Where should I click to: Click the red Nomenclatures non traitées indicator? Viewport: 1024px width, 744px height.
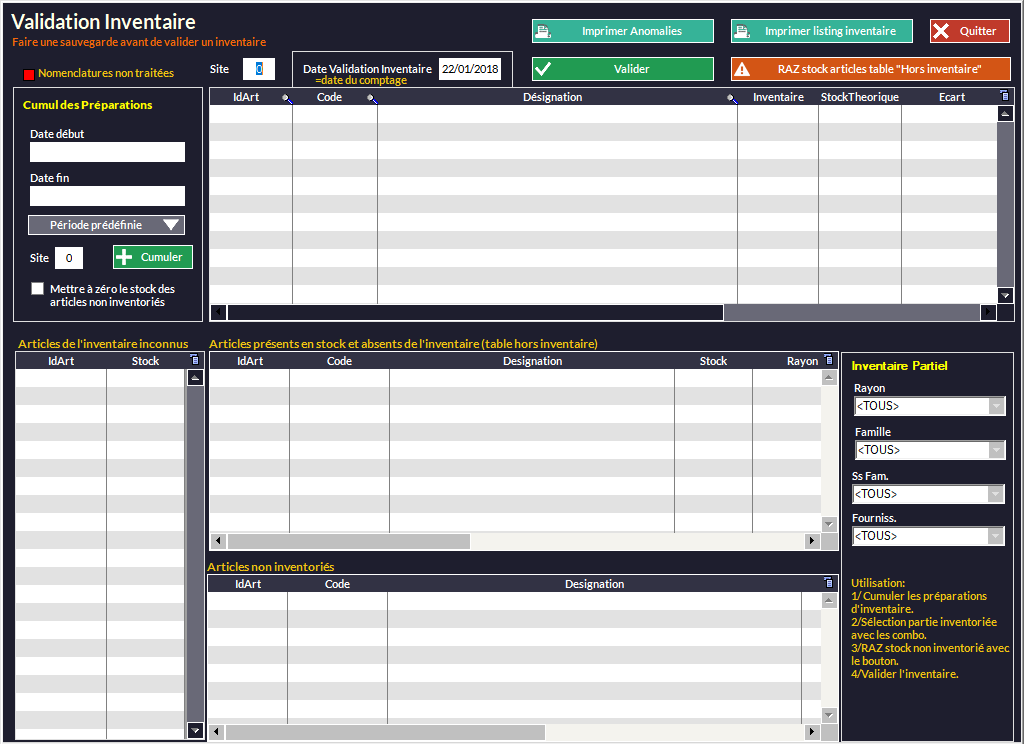tap(29, 74)
